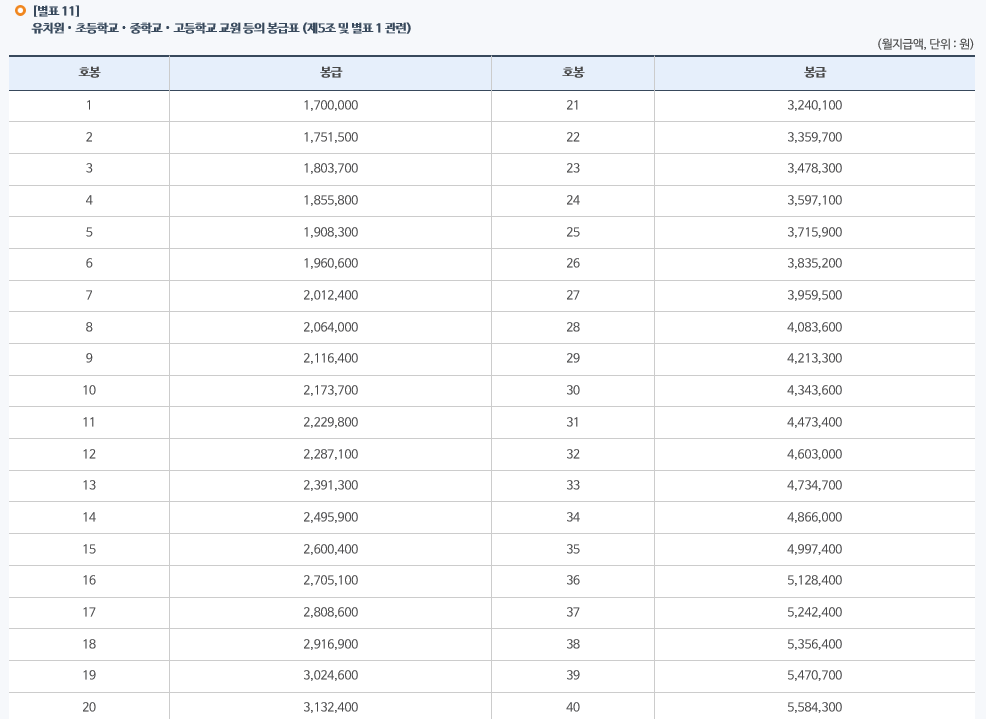This screenshot has height=719, width=986.
Task: Select the 별표 11 heading text
Action: [x=56, y=11]
